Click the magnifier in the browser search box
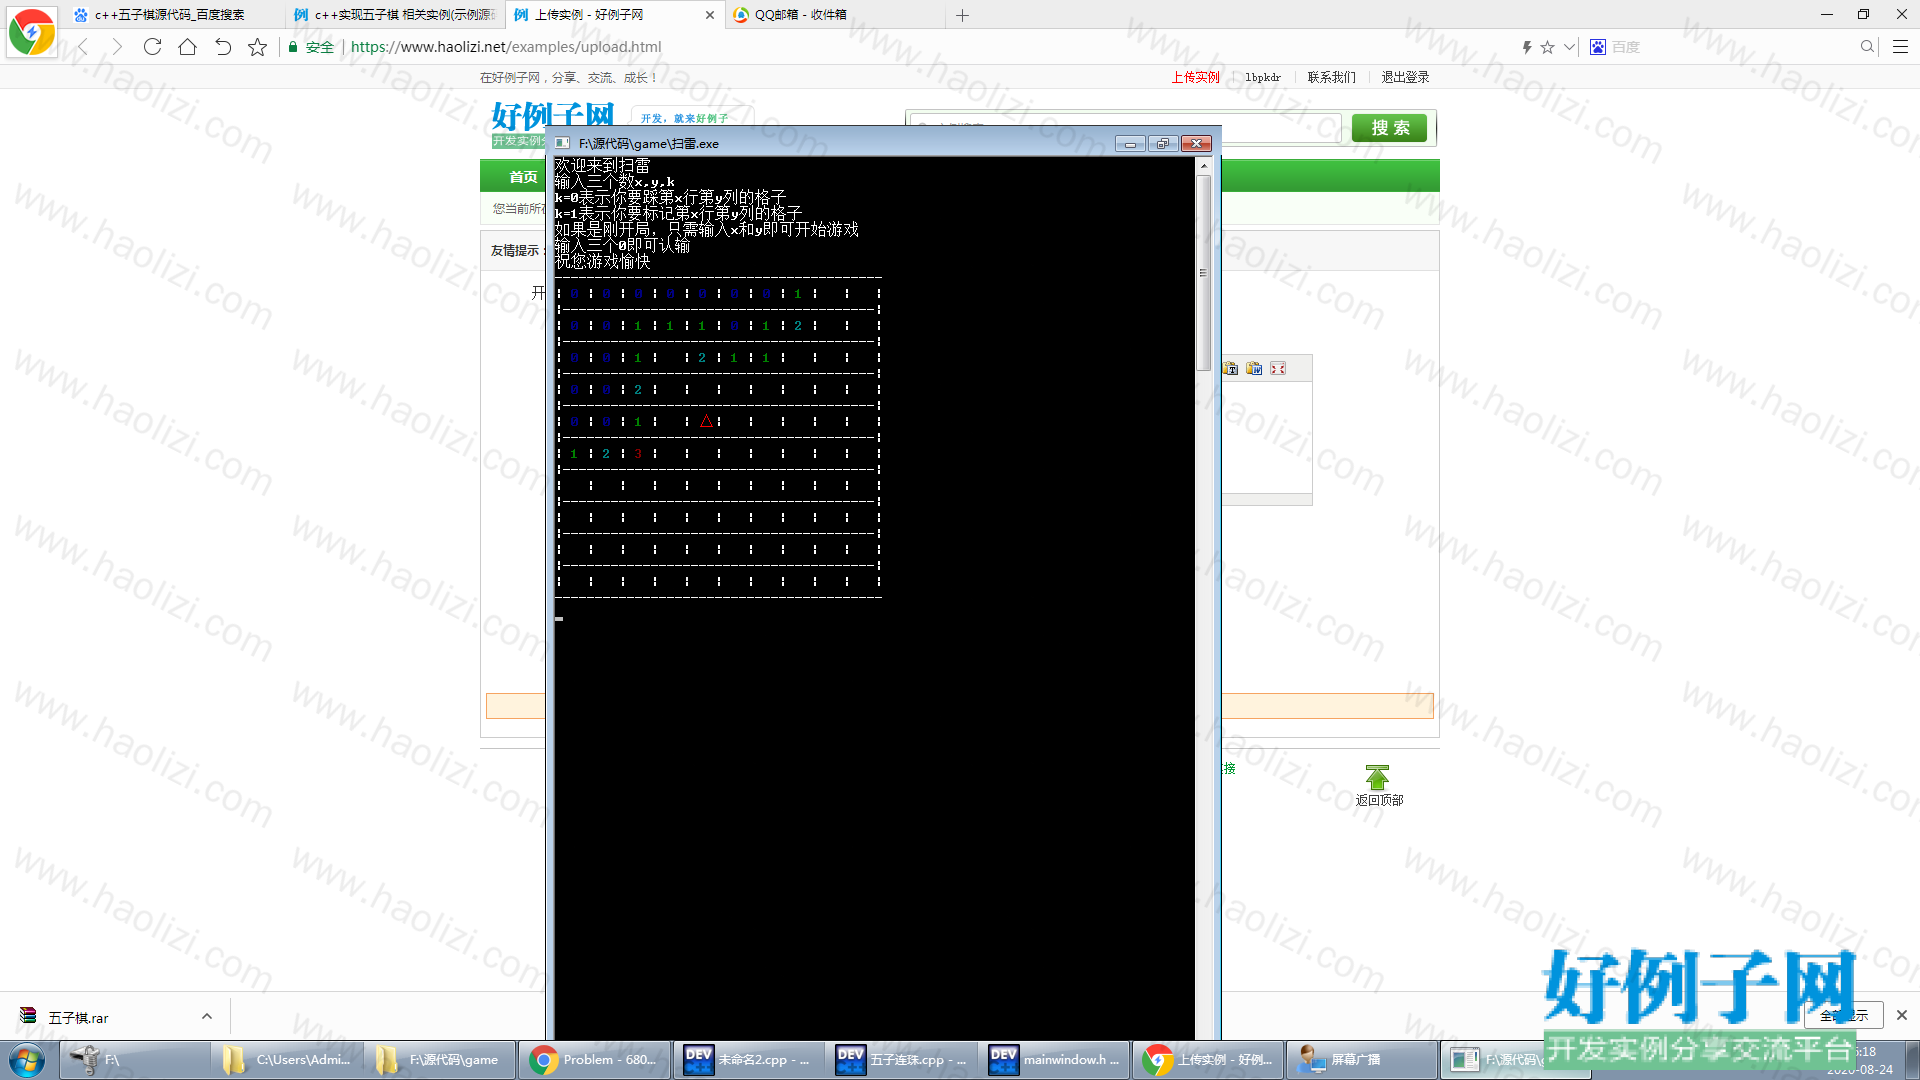 pos(1867,47)
